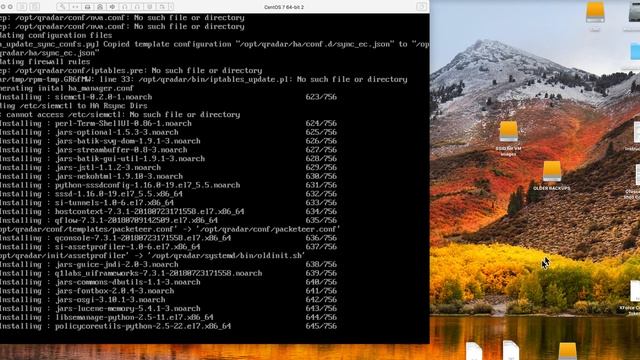
Task: Click the double-arrow icon beside the wrench
Action: [75, 7]
